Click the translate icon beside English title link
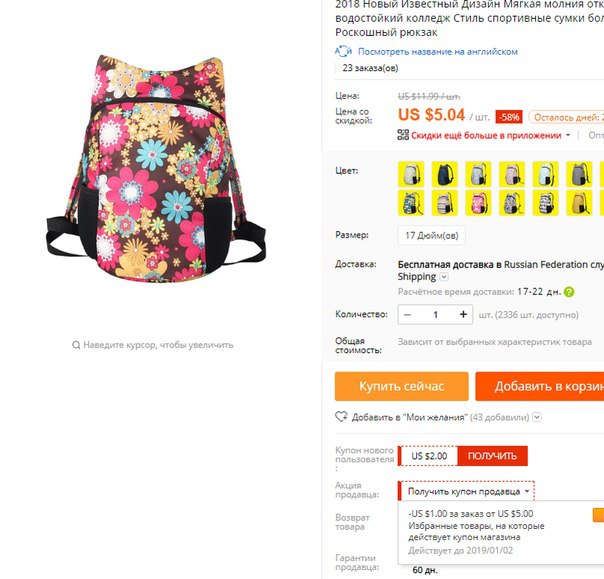 coord(343,51)
